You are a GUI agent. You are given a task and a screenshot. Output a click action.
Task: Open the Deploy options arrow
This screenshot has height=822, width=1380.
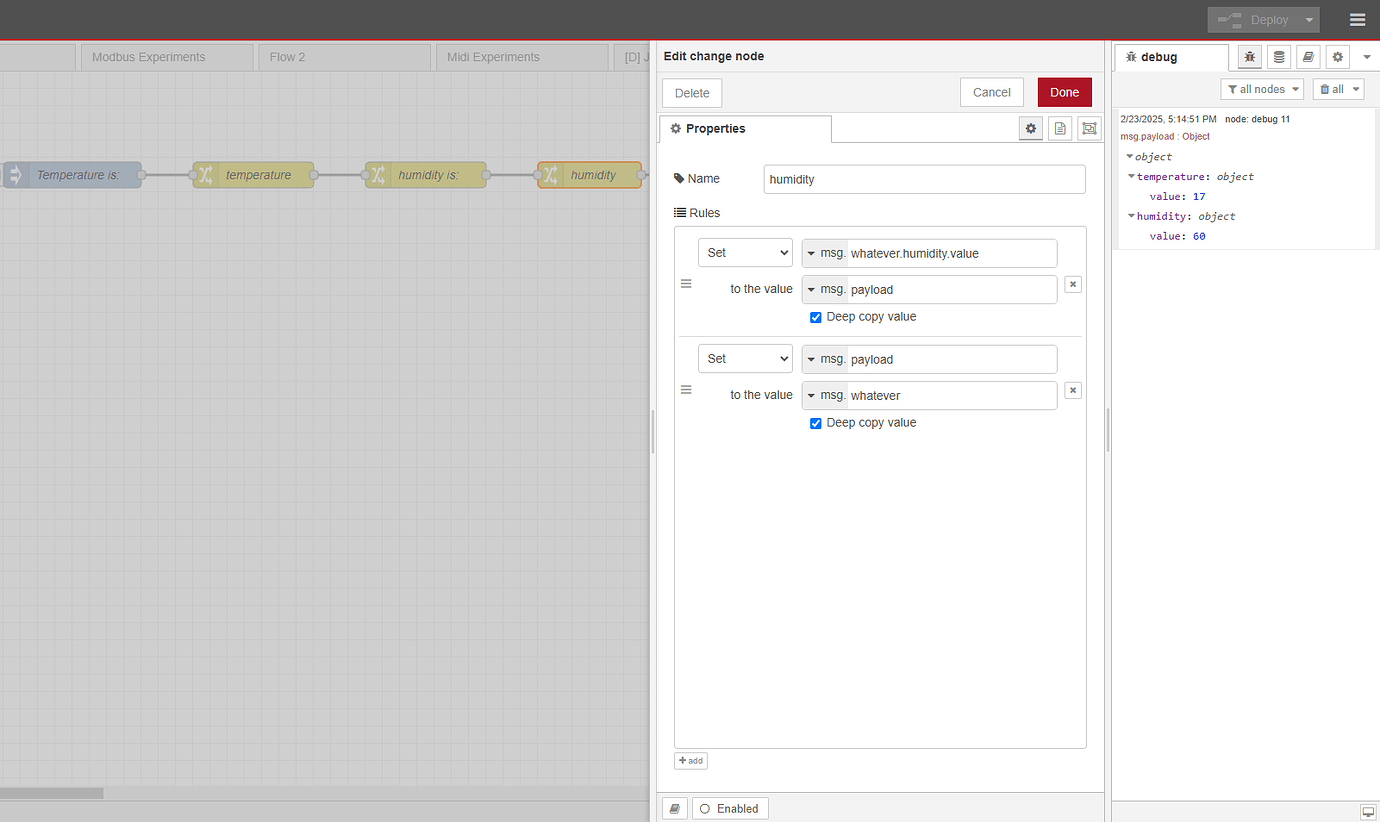pos(1309,20)
